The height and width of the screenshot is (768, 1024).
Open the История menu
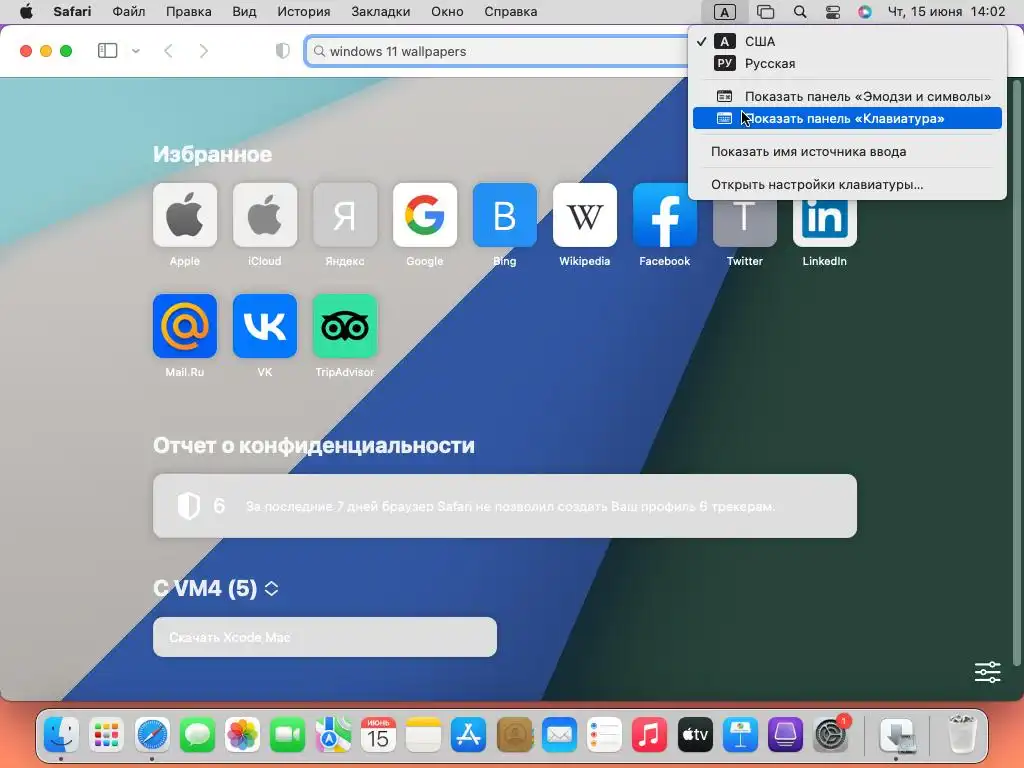304,12
